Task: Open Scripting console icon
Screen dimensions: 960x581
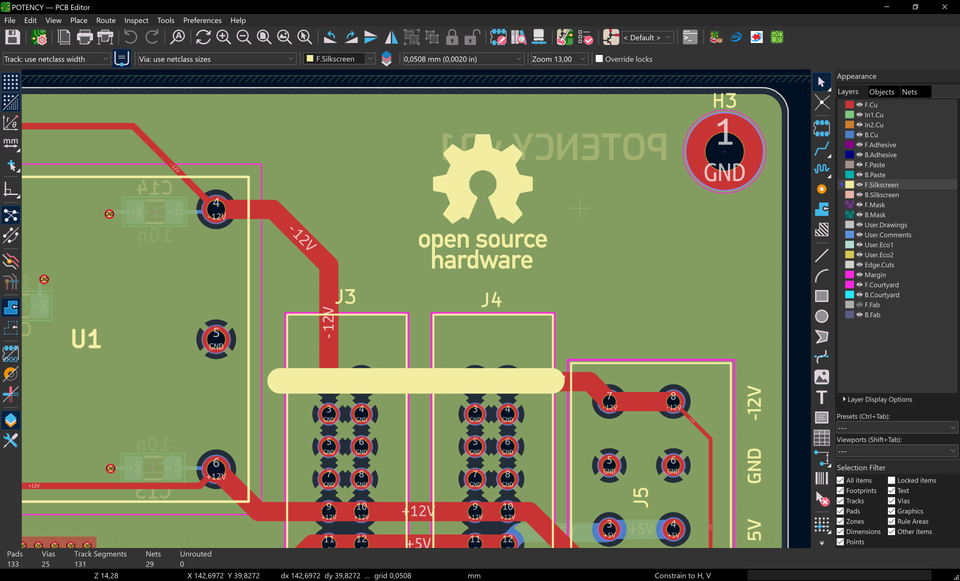Action: click(690, 37)
